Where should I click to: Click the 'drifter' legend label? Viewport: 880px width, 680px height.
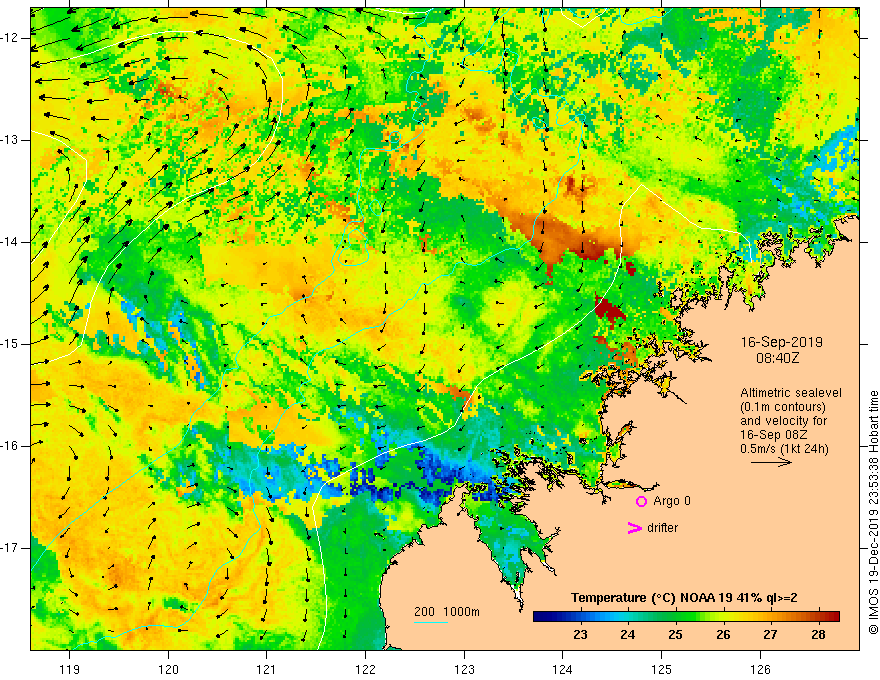(x=662, y=528)
